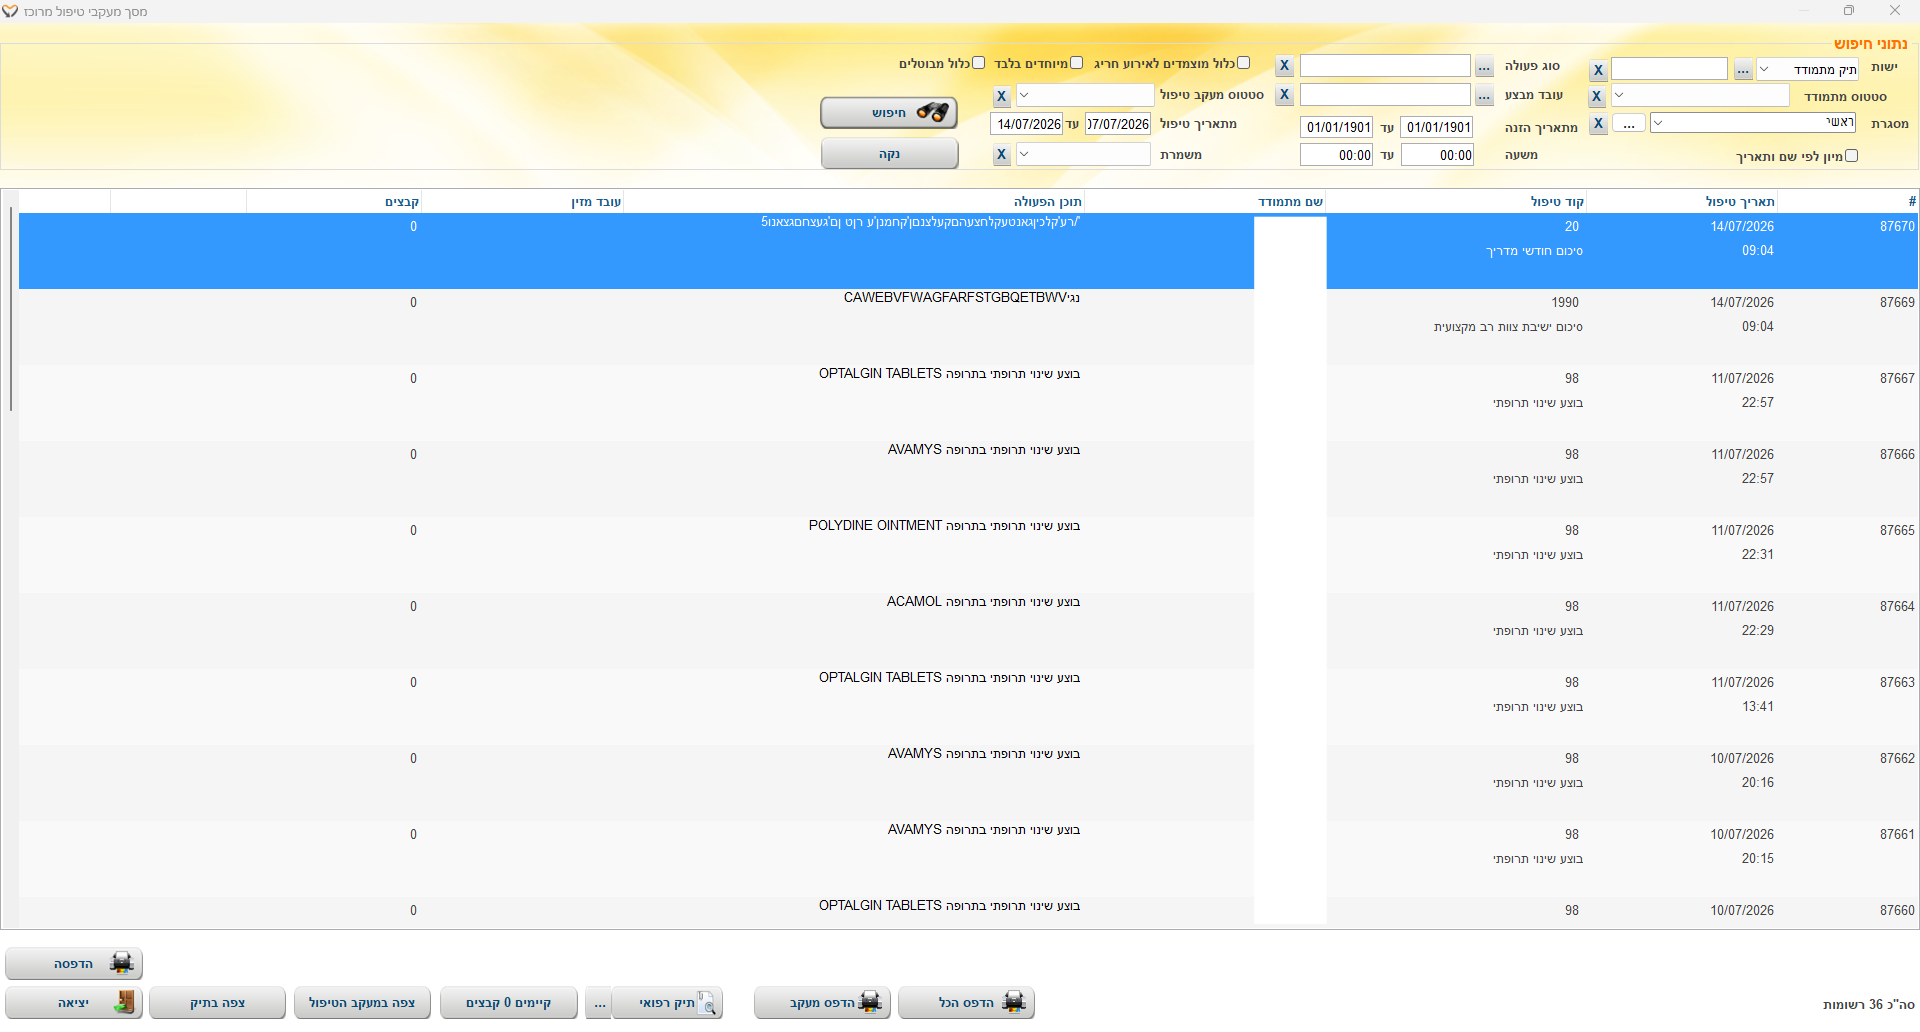The height and width of the screenshot is (1032, 1920).
Task: Click the הדפס מעקב button label
Action: 822,1003
